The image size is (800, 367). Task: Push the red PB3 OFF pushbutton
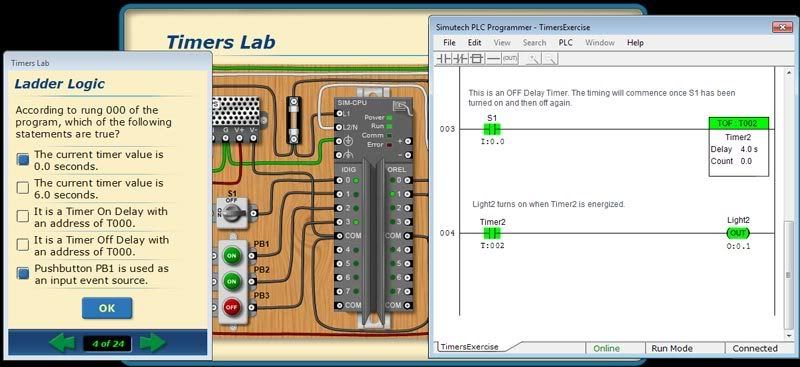pos(232,307)
